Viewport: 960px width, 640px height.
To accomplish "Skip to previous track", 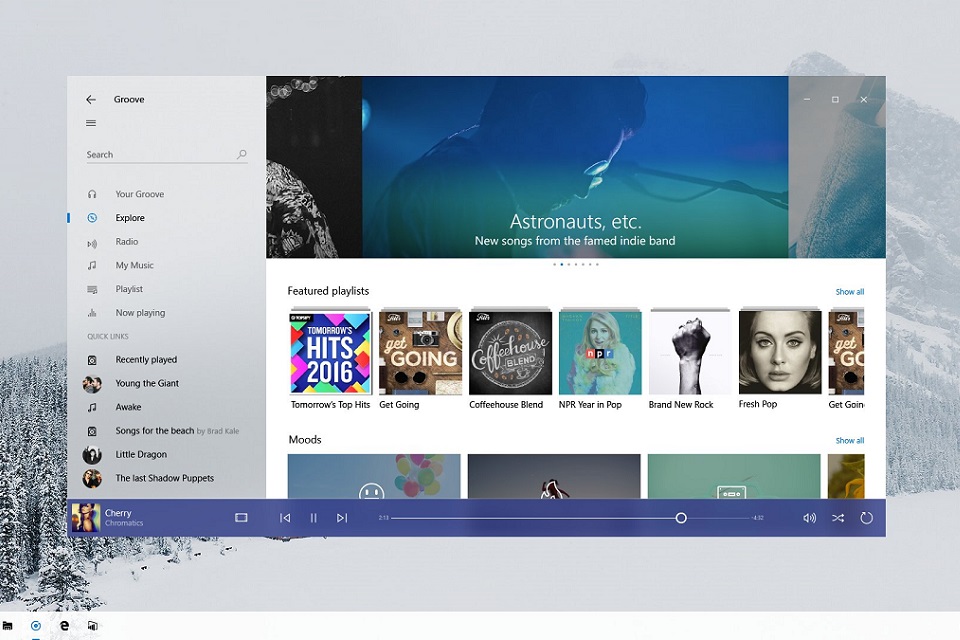I will click(285, 518).
